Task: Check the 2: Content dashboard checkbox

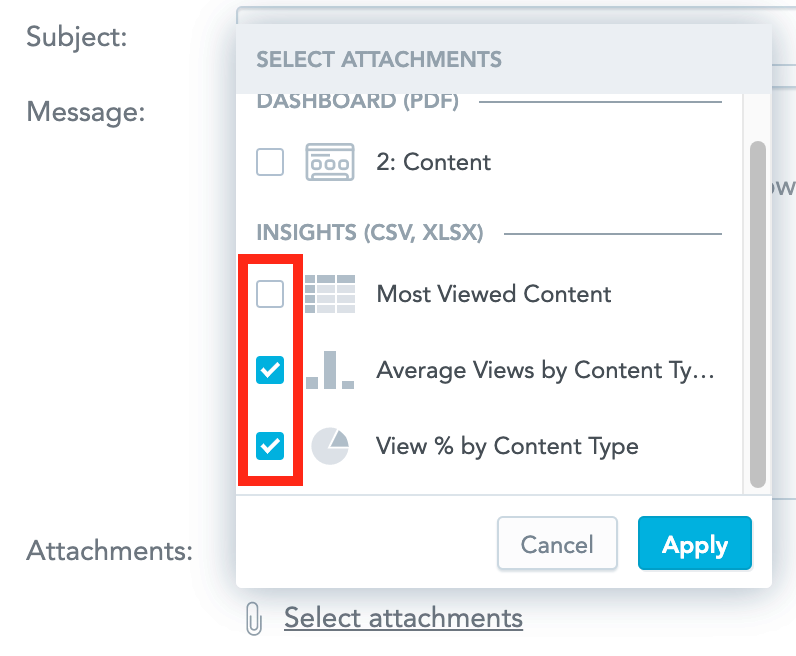Action: pyautogui.click(x=270, y=162)
